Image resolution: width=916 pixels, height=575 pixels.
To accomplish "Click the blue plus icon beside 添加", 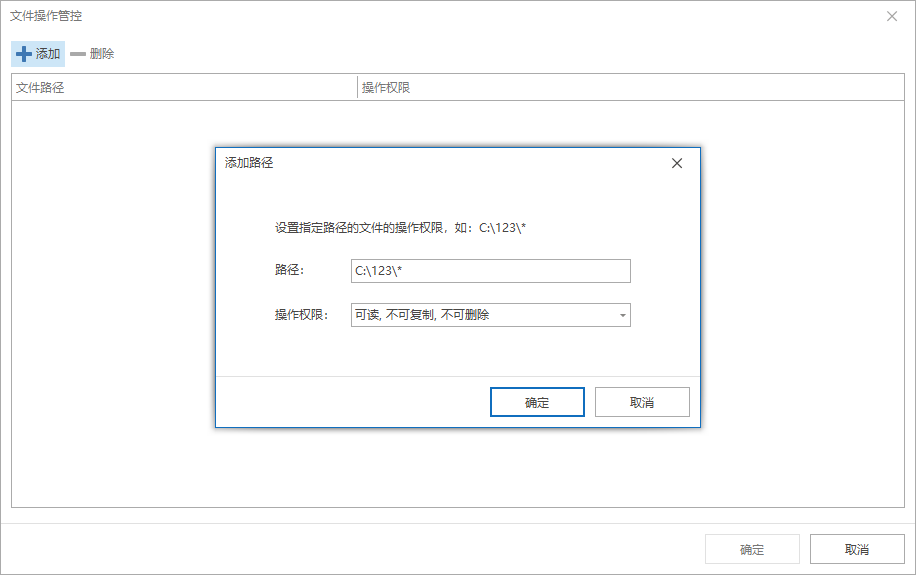I will coord(23,54).
